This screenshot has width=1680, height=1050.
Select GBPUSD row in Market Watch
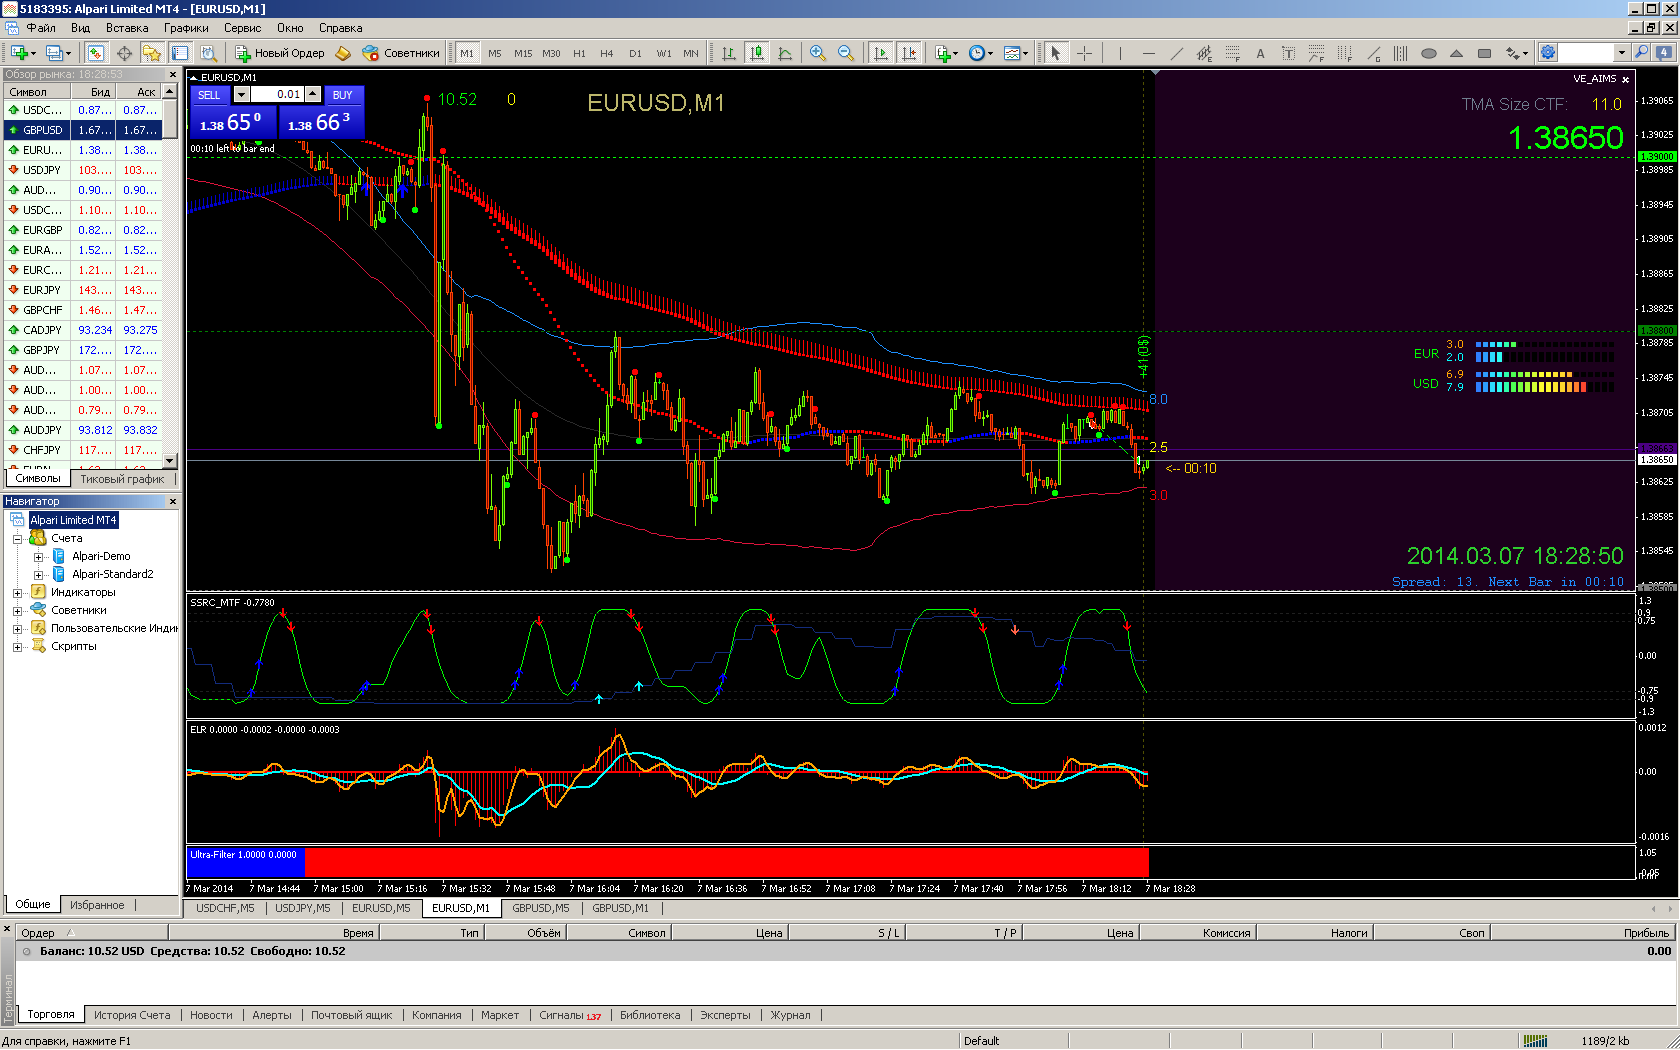(83, 130)
